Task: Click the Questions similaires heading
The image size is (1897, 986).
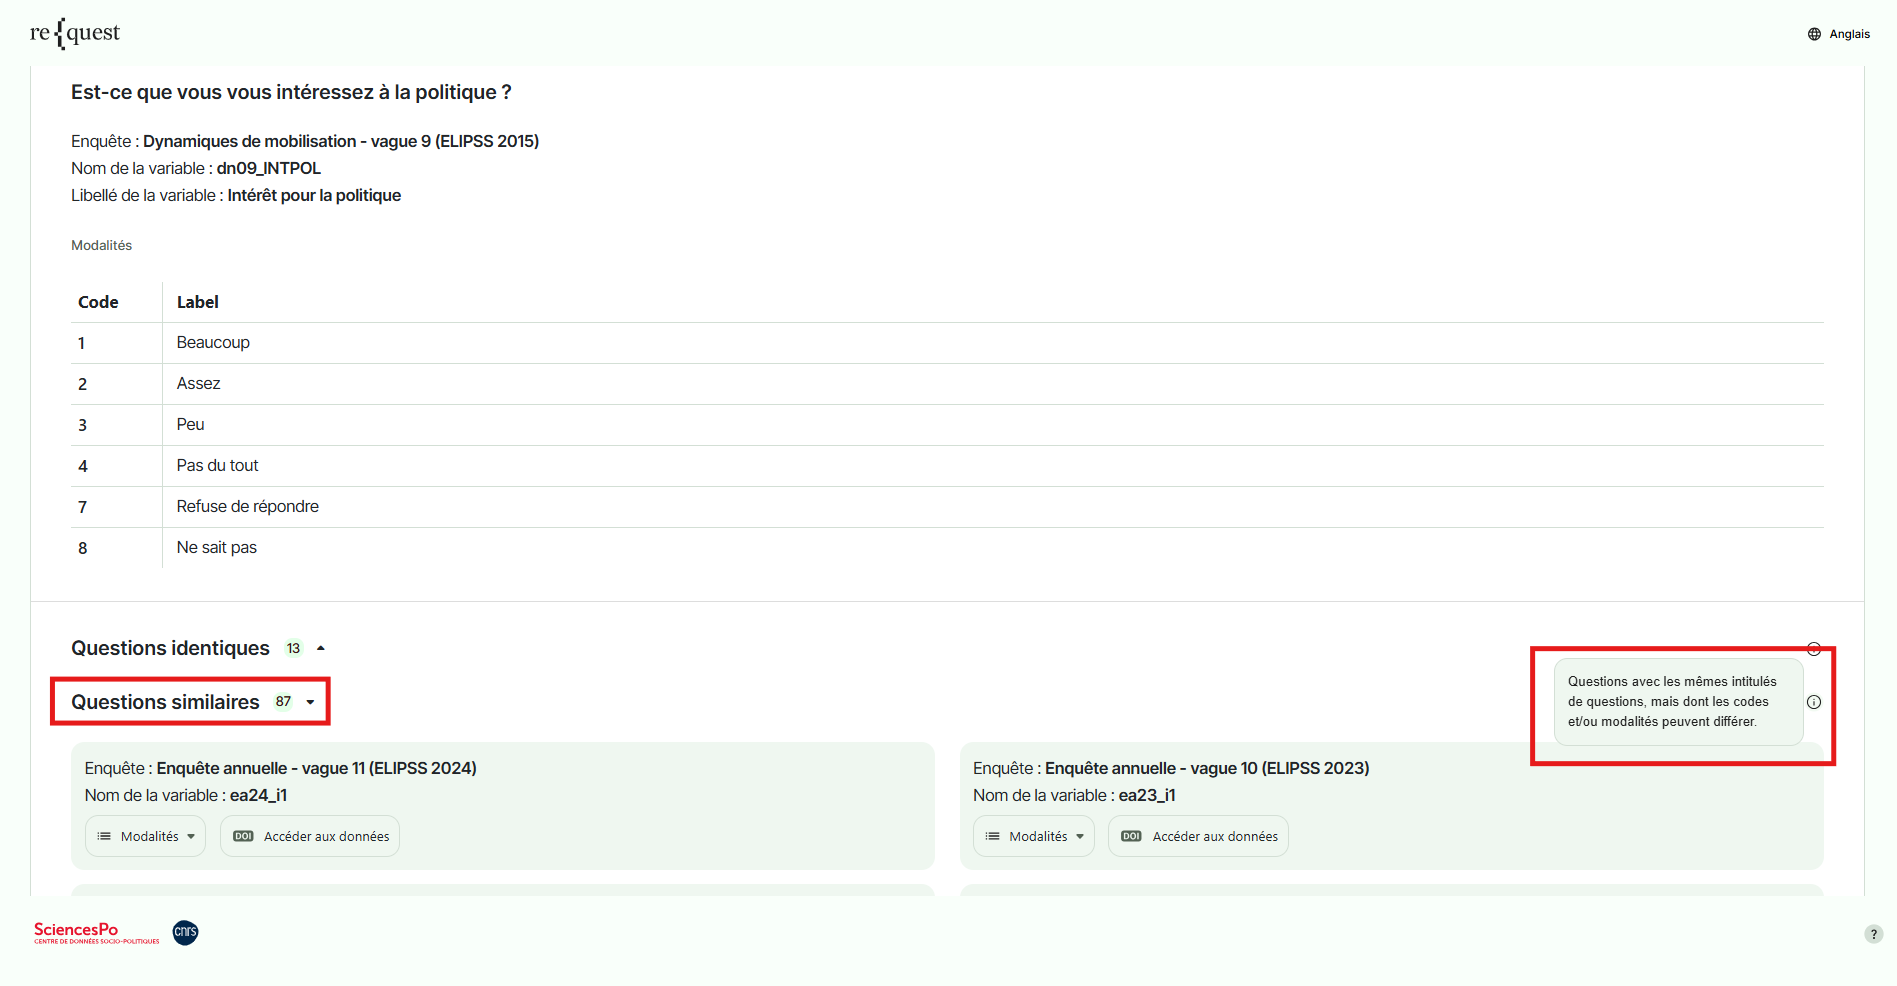Action: coord(165,702)
